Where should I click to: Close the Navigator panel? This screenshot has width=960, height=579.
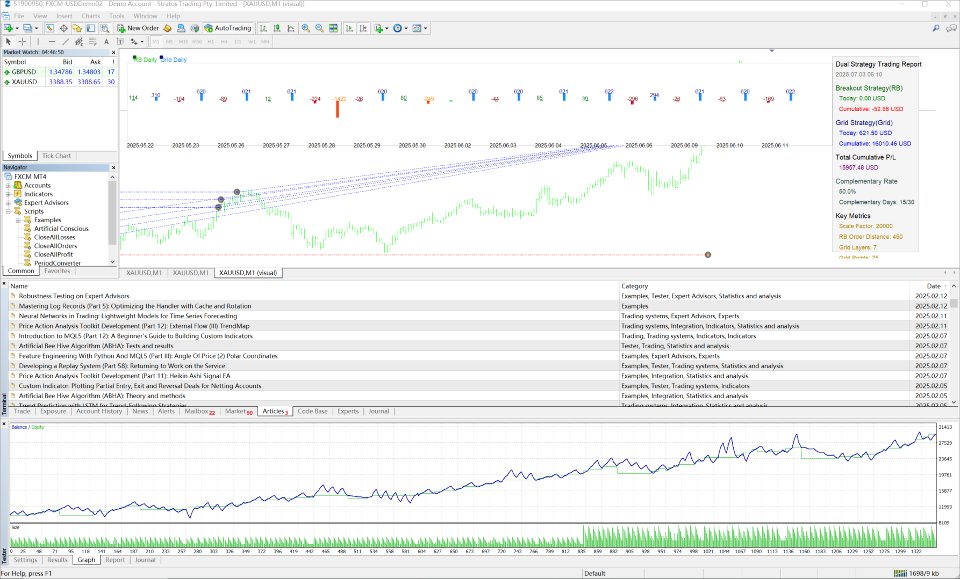(x=114, y=167)
